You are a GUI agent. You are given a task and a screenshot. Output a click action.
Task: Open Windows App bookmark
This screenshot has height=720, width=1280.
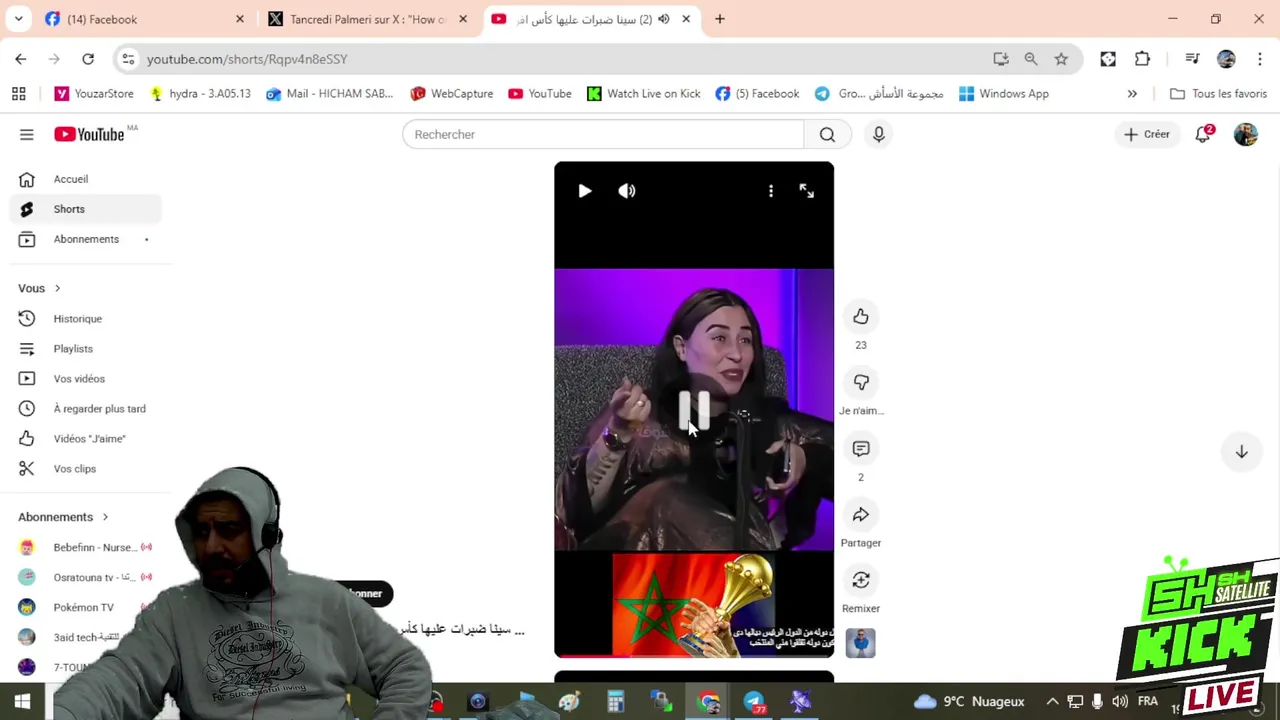coord(1004,94)
